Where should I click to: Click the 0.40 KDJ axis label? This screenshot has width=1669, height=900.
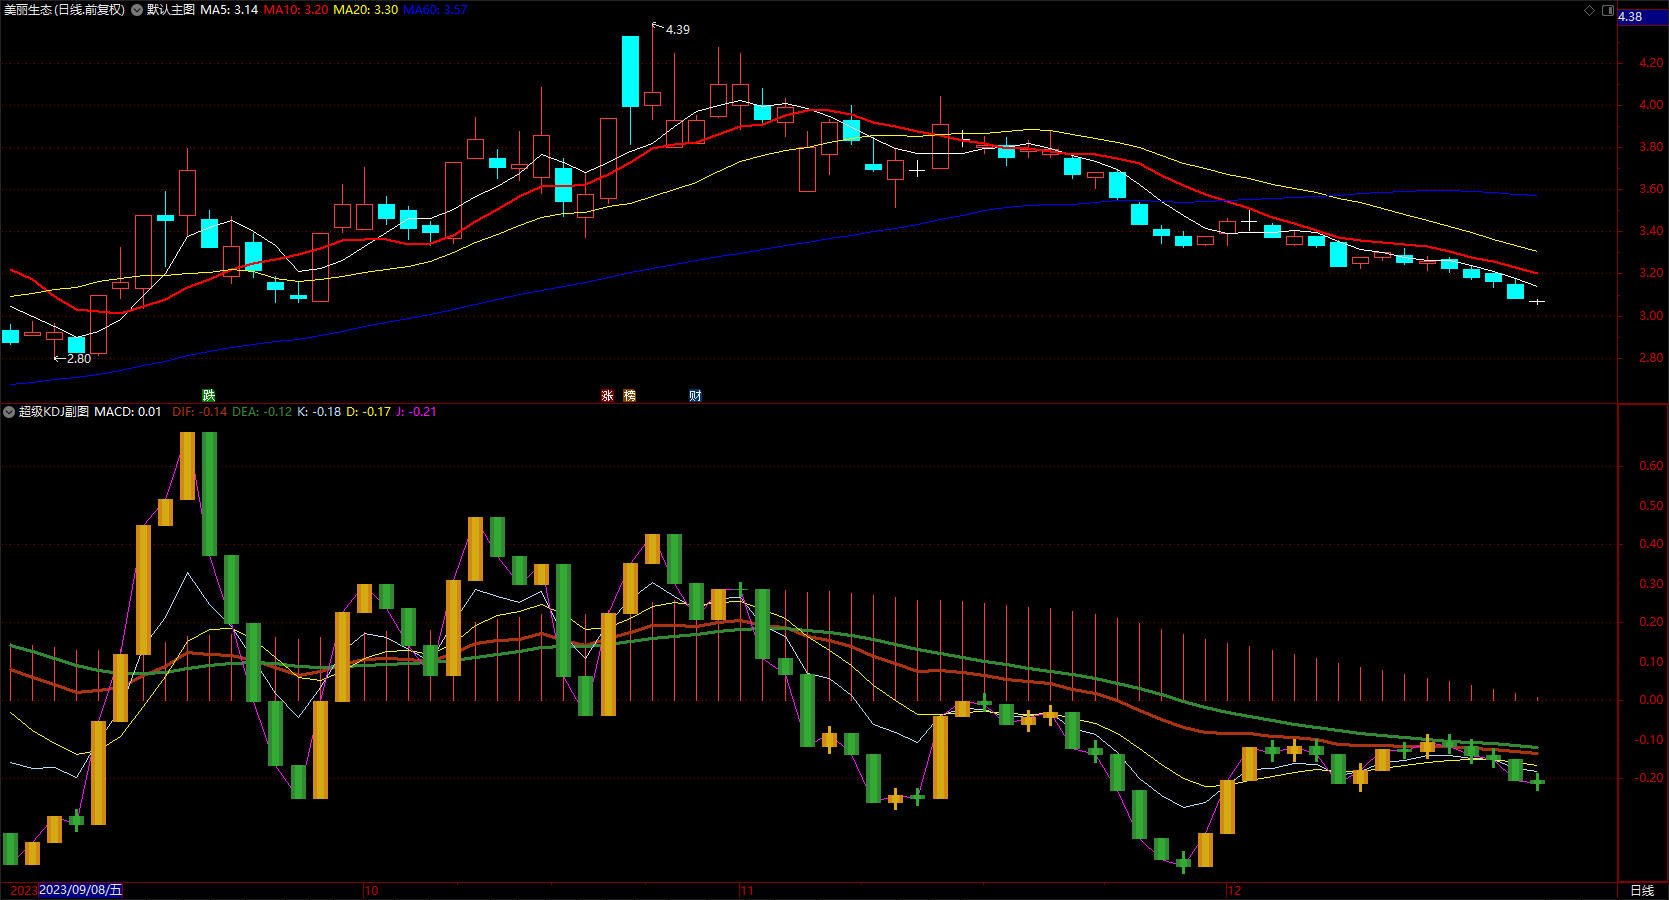click(1651, 544)
